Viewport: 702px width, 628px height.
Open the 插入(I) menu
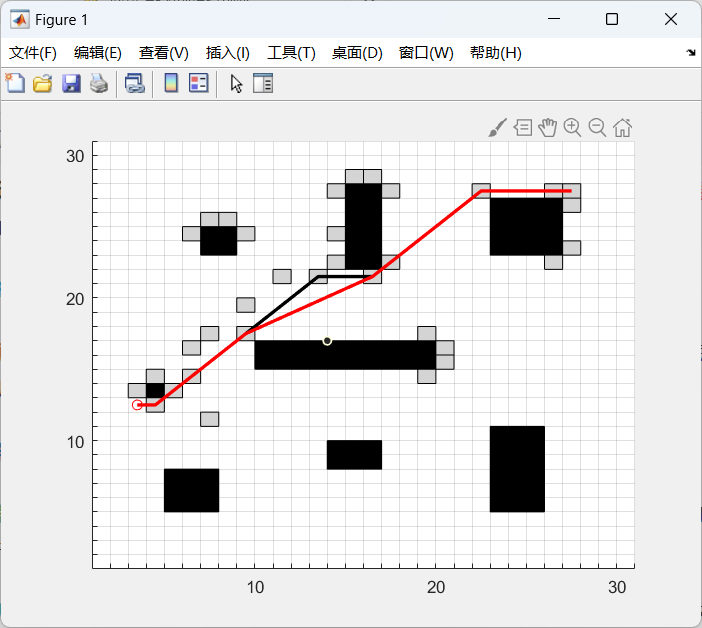(x=227, y=53)
